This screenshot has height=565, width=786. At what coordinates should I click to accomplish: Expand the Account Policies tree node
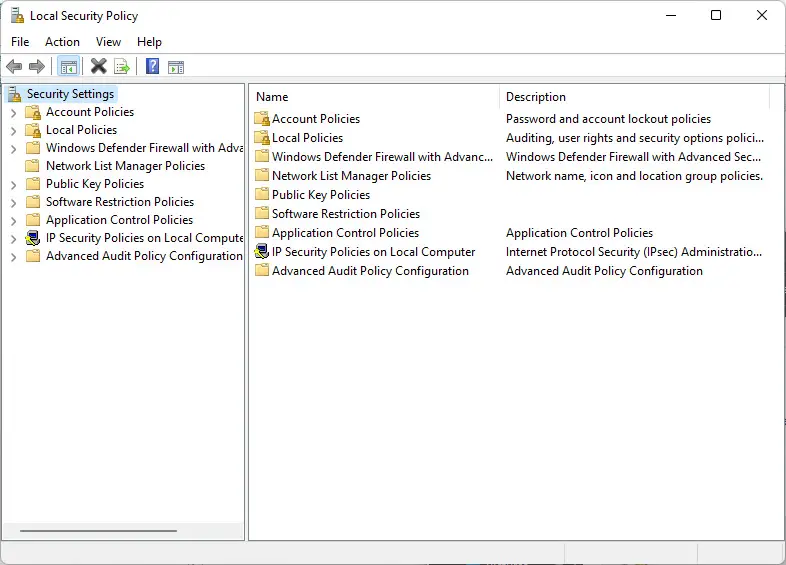14,113
